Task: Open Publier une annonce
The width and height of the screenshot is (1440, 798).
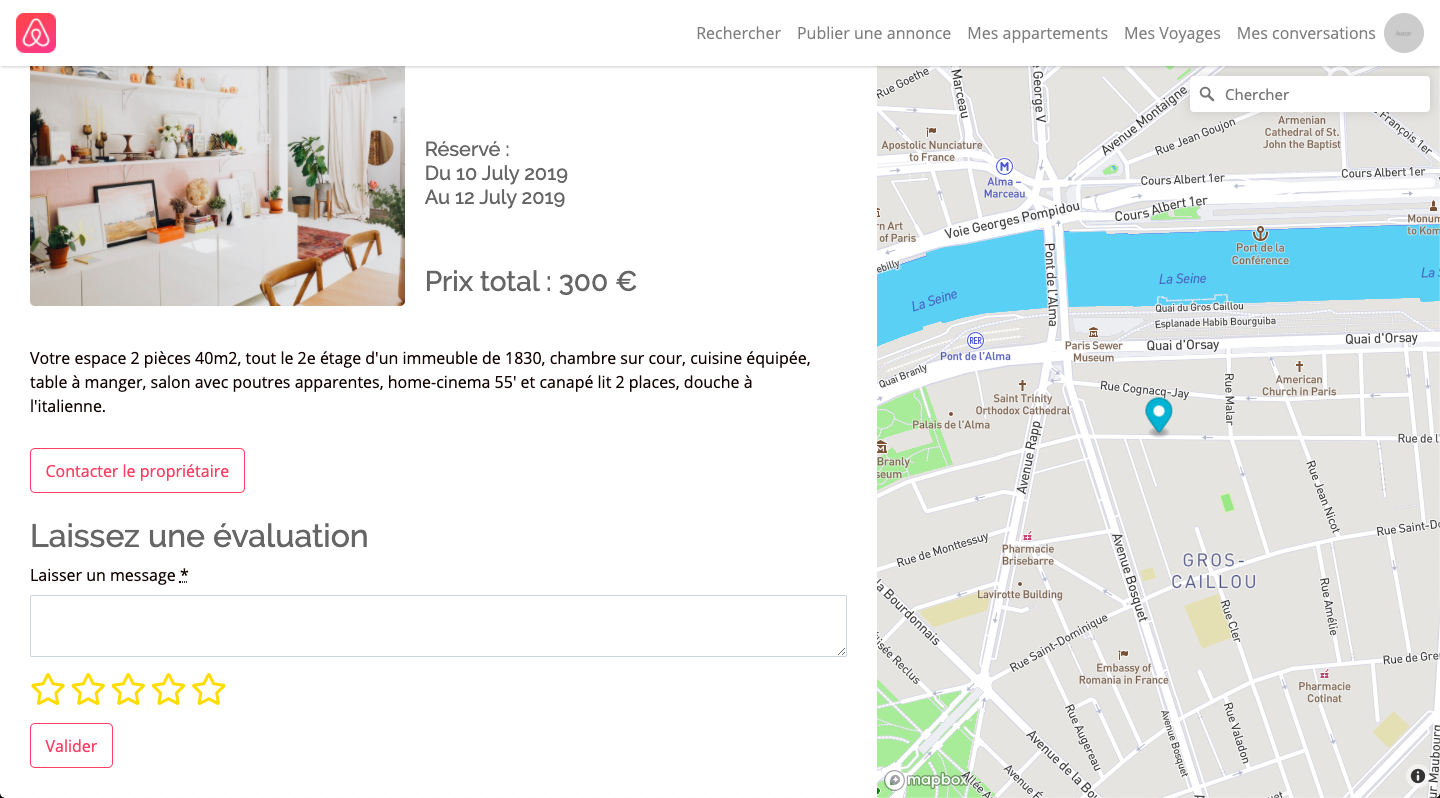Action: point(874,33)
